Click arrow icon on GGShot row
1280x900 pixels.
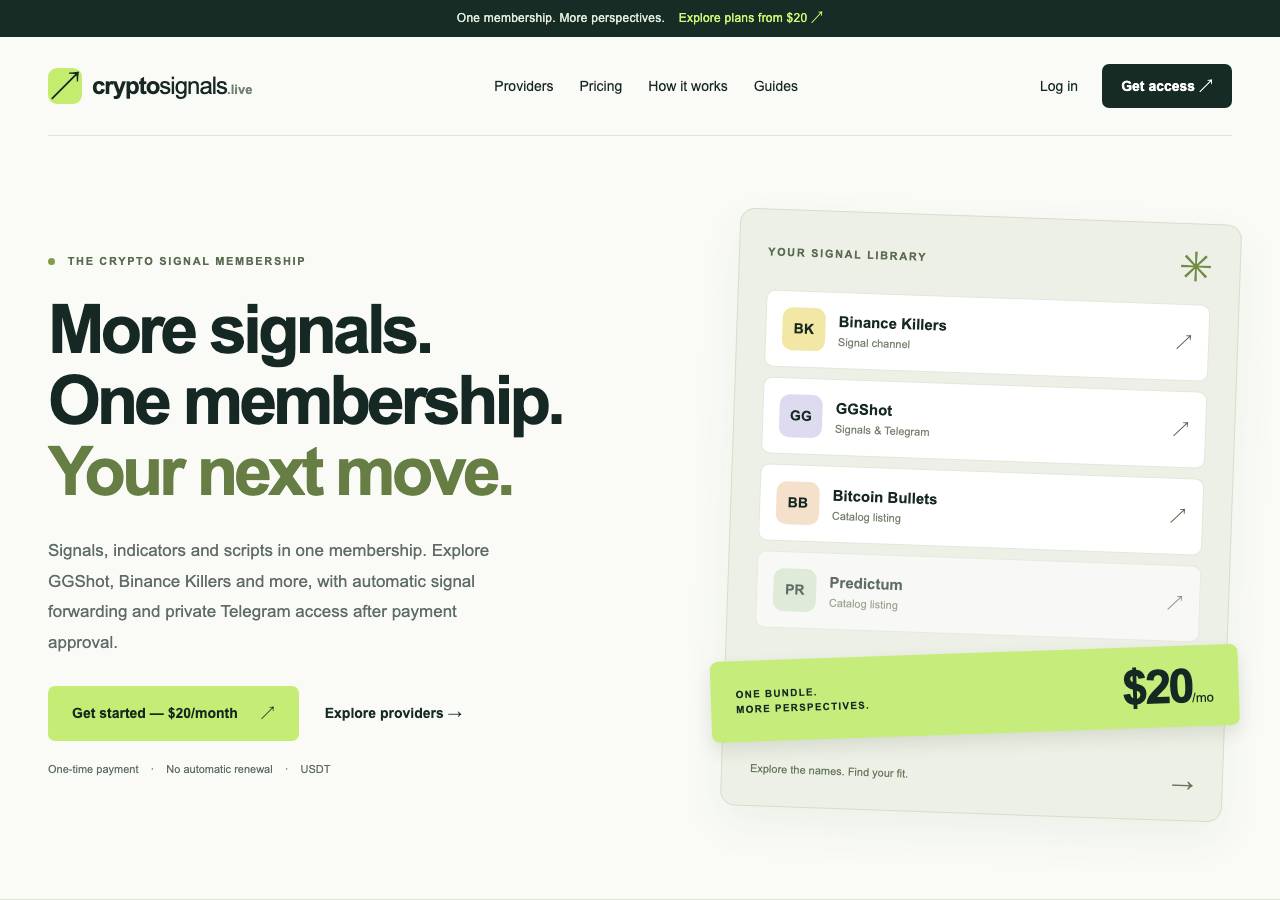(1180, 429)
